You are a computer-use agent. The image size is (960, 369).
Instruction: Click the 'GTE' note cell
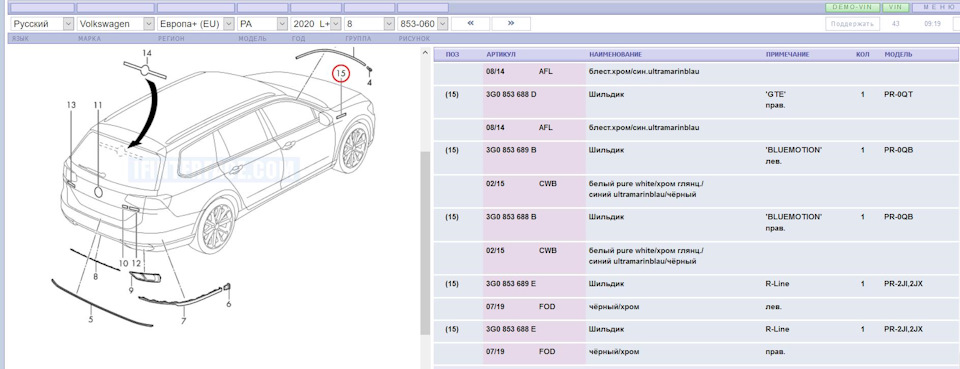(x=776, y=94)
